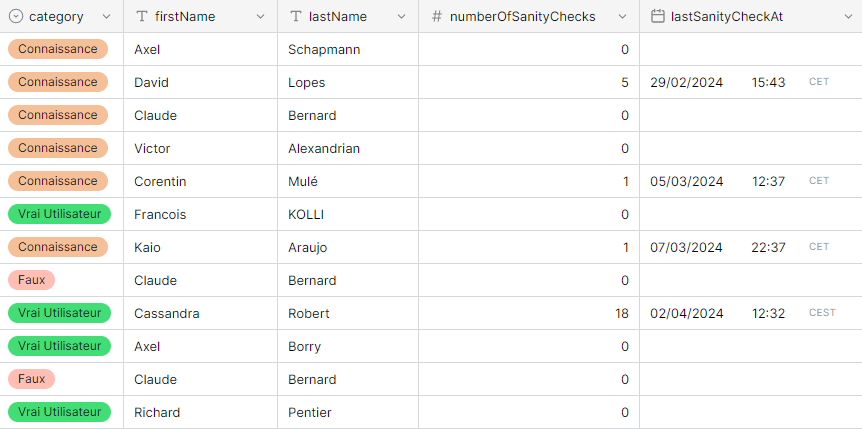Select the first name cell David

click(x=153, y=82)
